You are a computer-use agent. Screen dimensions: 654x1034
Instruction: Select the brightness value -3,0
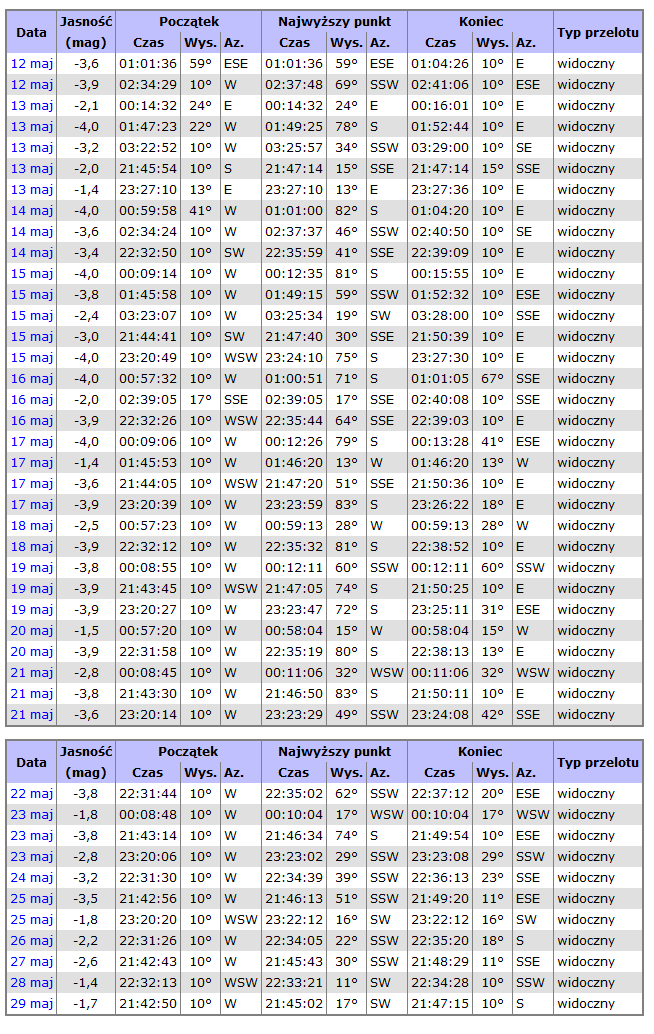coord(86,337)
